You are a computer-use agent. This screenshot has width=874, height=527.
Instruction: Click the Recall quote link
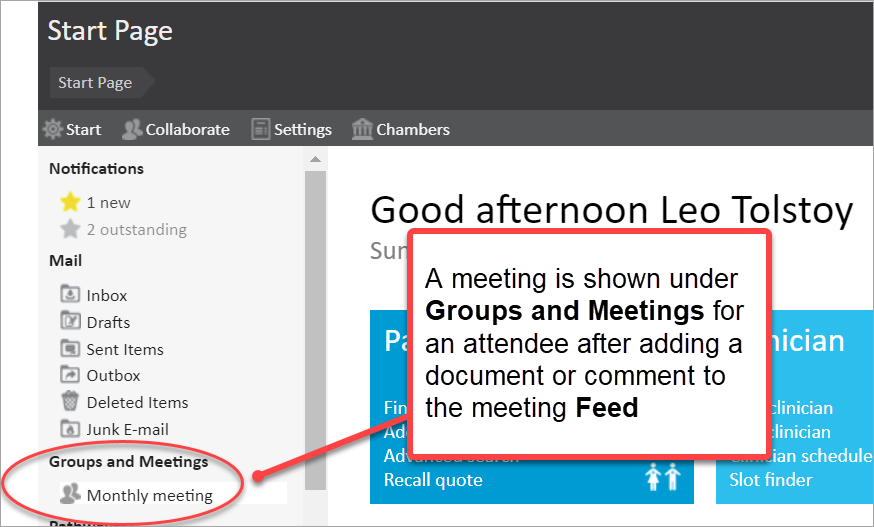click(x=432, y=480)
